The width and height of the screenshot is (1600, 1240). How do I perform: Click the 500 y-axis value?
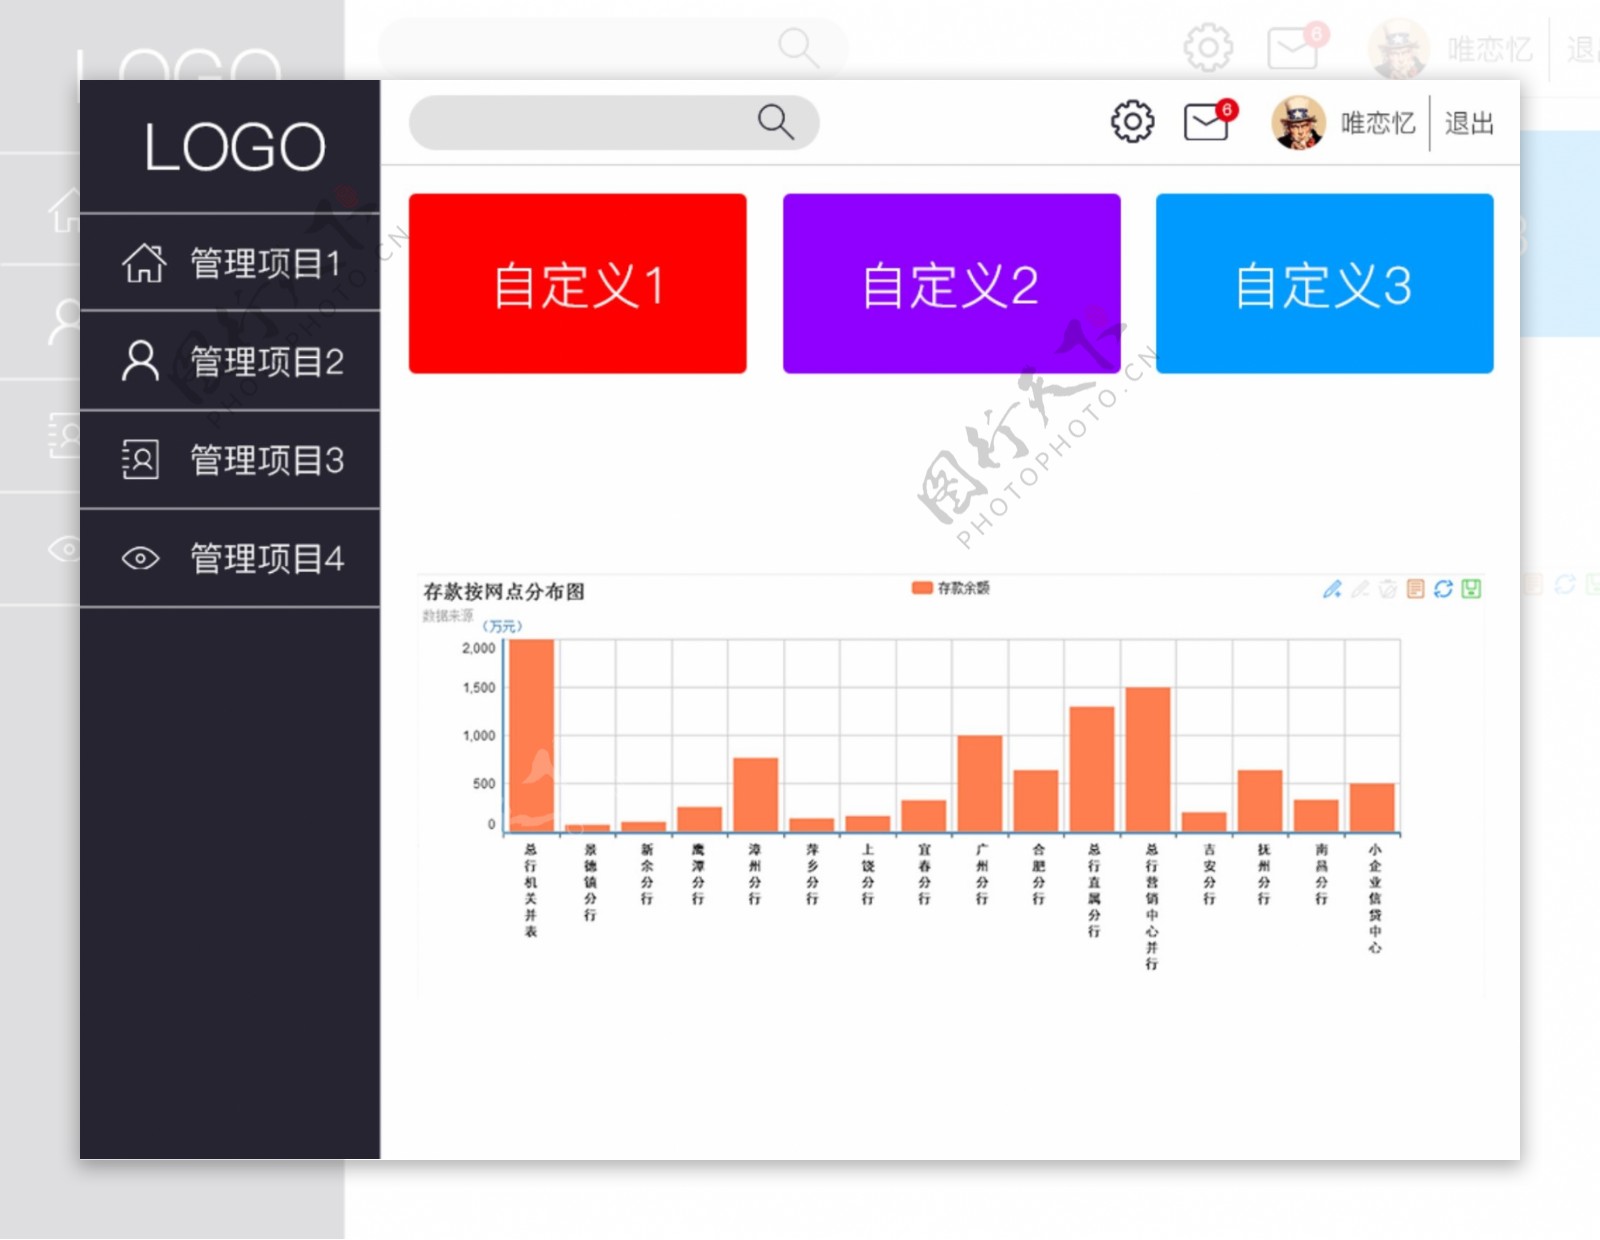484,784
